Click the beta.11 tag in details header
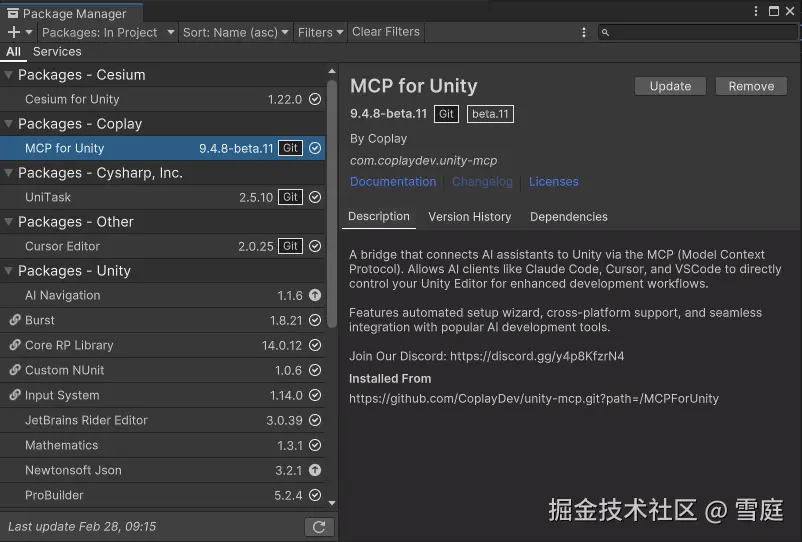802x542 pixels. click(490, 114)
